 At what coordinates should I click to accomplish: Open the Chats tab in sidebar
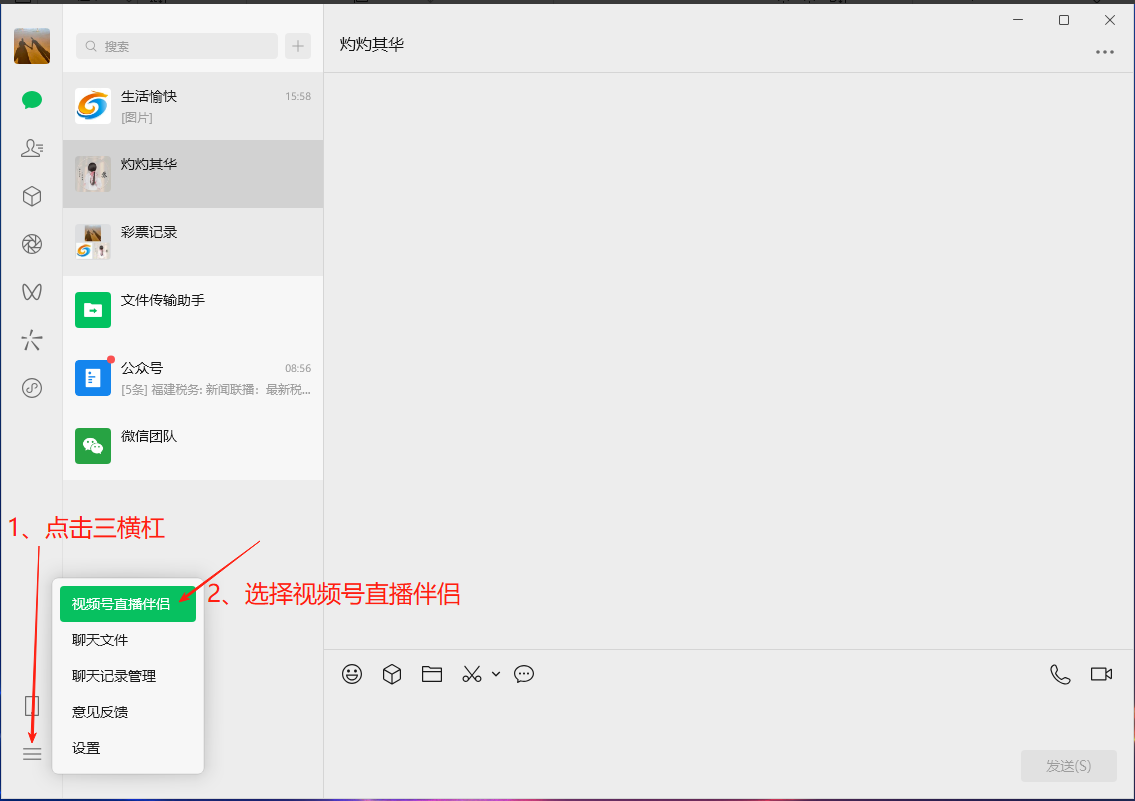point(32,99)
